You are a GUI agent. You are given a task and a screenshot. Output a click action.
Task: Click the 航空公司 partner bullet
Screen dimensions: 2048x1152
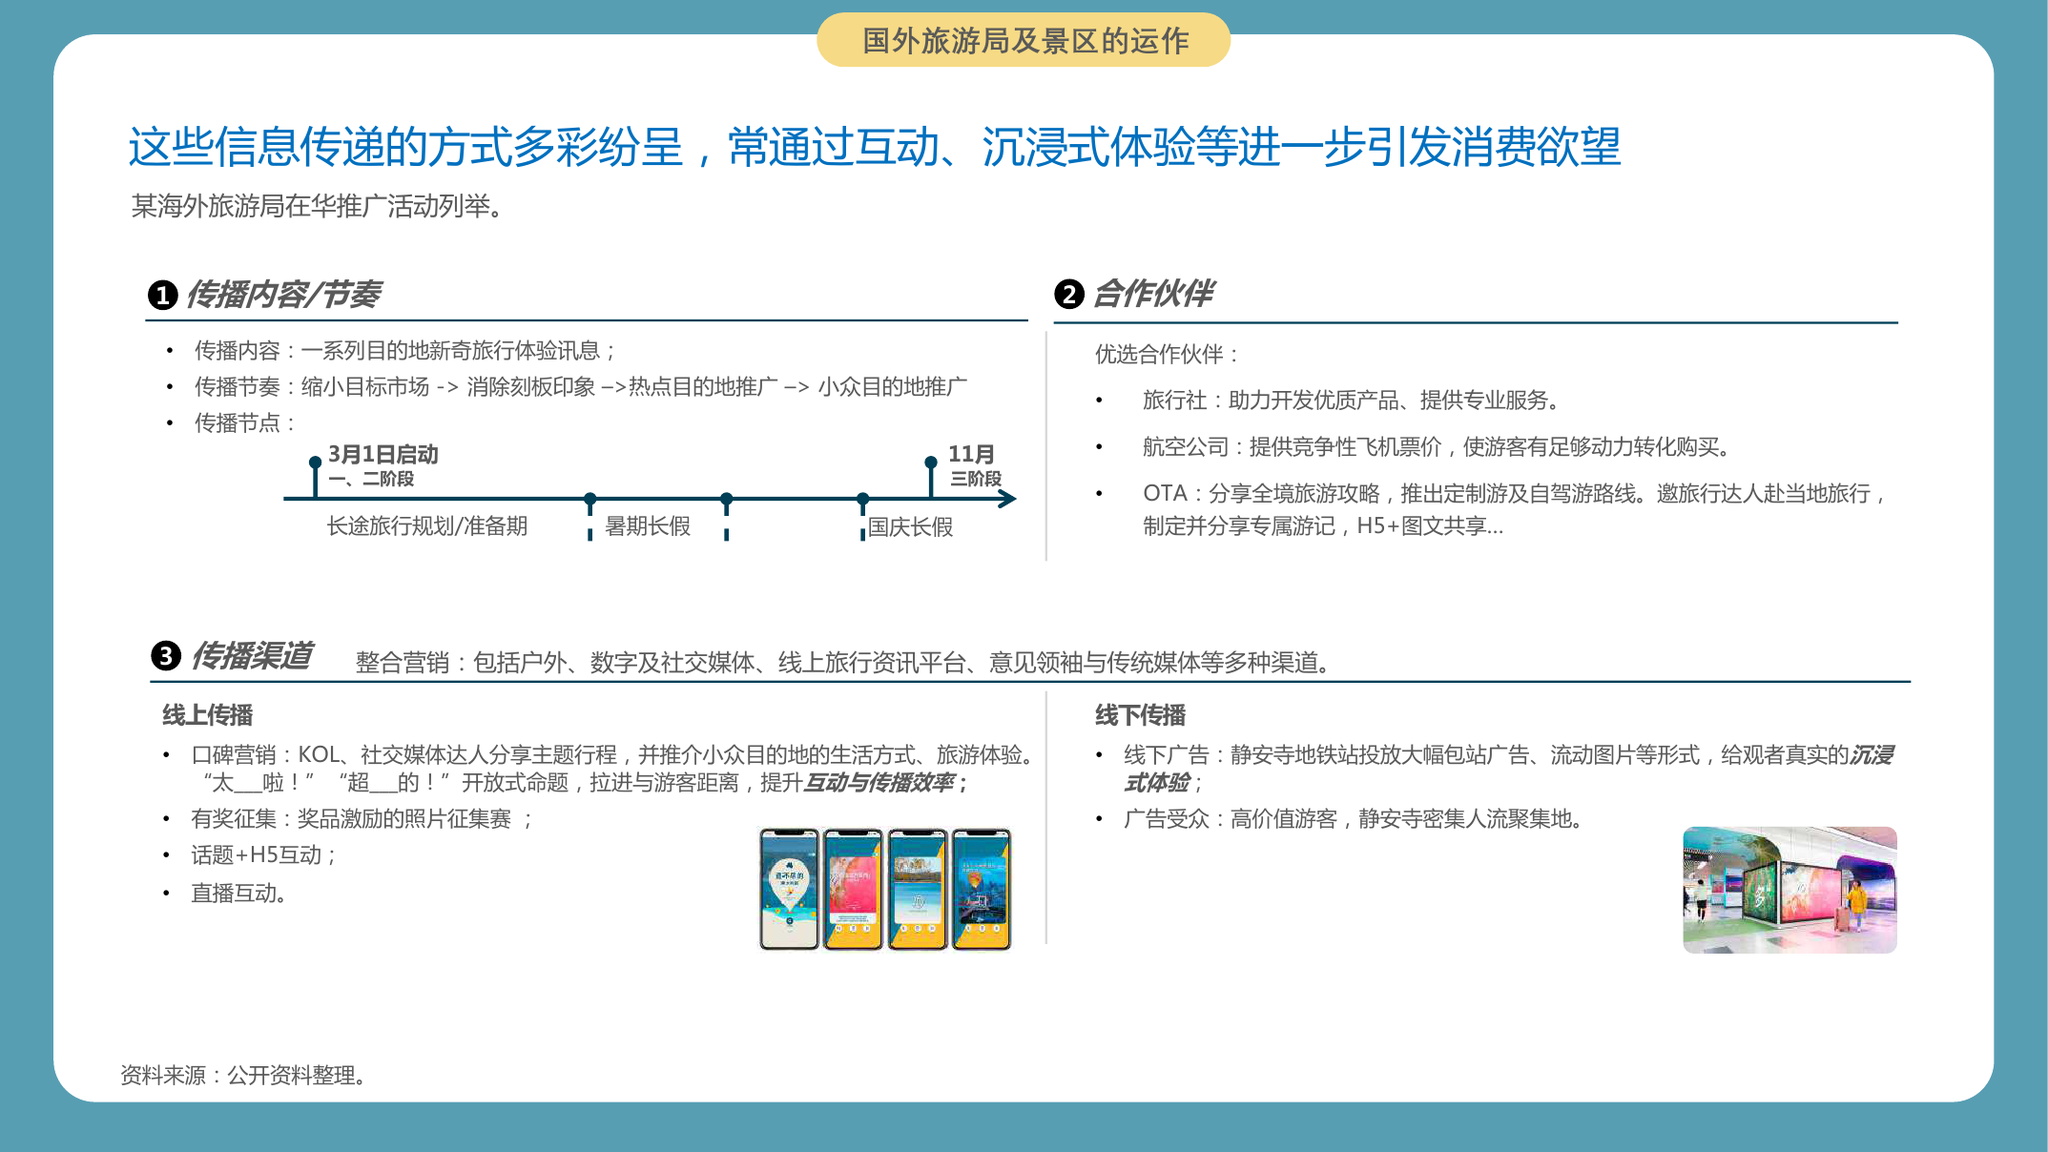pos(1437,447)
